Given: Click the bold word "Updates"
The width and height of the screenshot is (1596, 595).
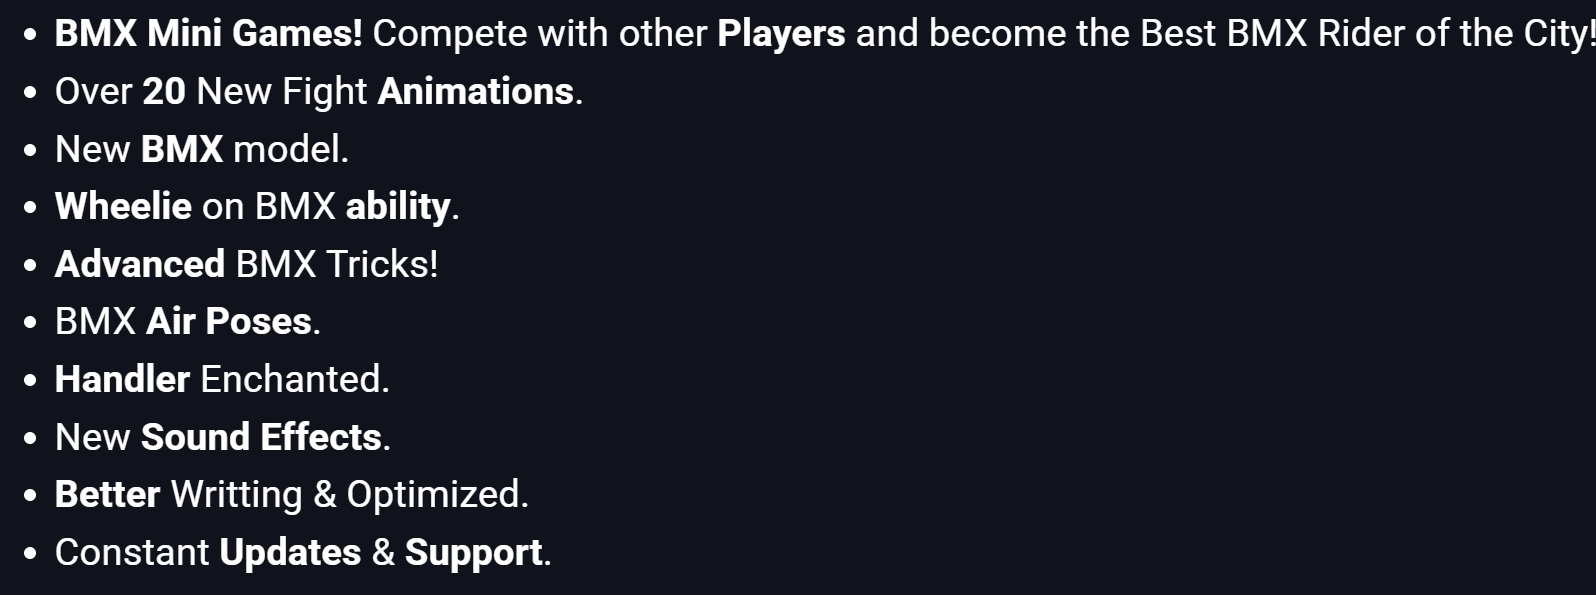Looking at the screenshot, I should (290, 553).
